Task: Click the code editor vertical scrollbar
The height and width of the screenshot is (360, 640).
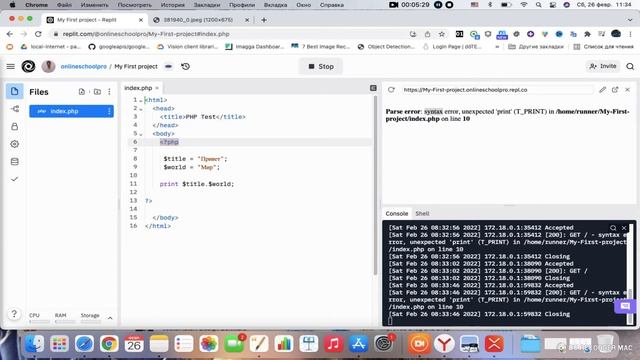Action: coord(375,186)
